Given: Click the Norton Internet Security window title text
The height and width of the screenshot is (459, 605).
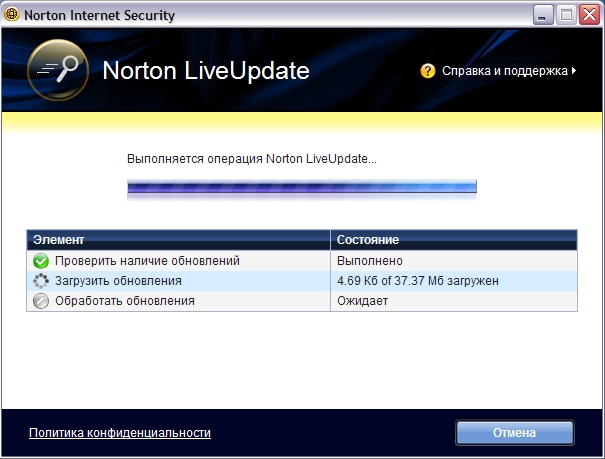Looking at the screenshot, I should point(99,15).
